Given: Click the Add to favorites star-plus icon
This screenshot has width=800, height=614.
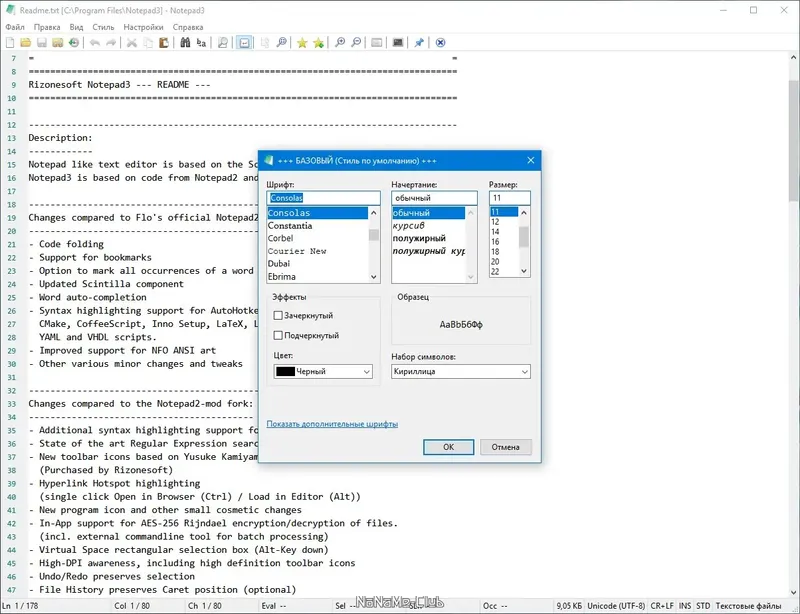Looking at the screenshot, I should coord(318,43).
